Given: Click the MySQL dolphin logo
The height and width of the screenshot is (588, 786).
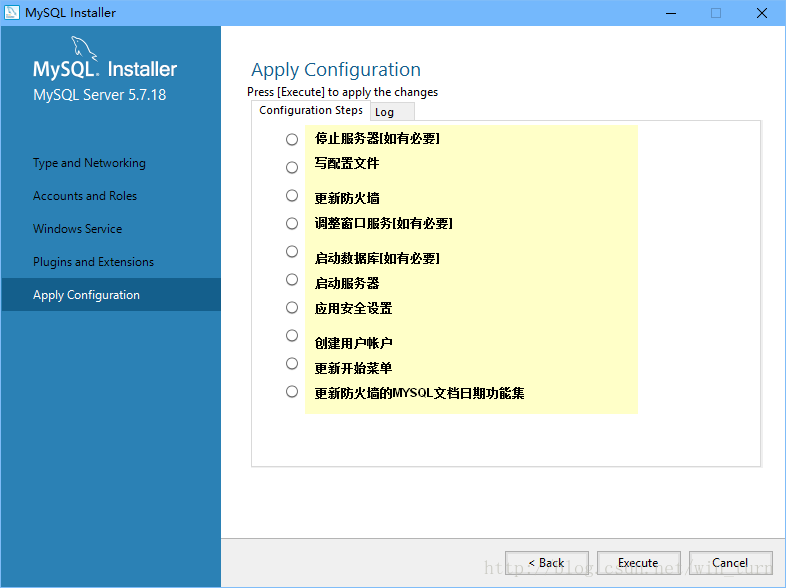Looking at the screenshot, I should click(84, 48).
